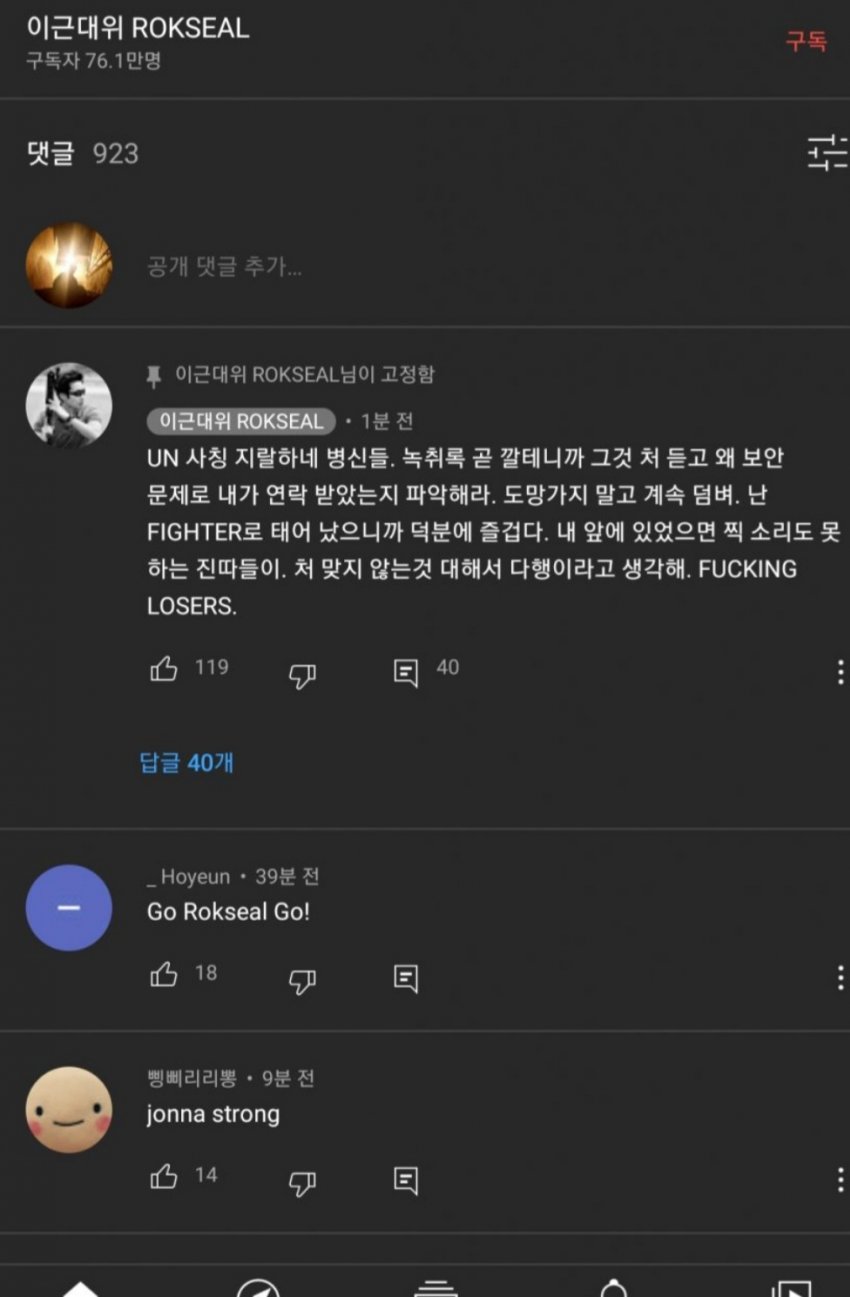The height and width of the screenshot is (1297, 850).
Task: Open the comment sort filter icon
Action: (x=828, y=153)
